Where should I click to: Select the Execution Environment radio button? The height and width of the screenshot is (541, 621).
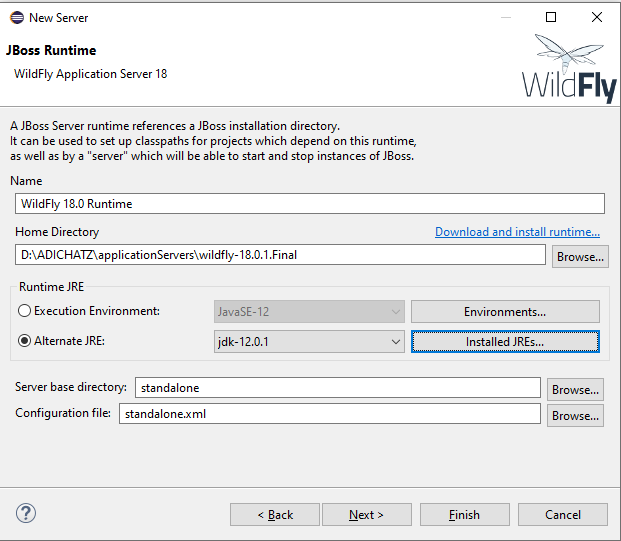point(24,311)
